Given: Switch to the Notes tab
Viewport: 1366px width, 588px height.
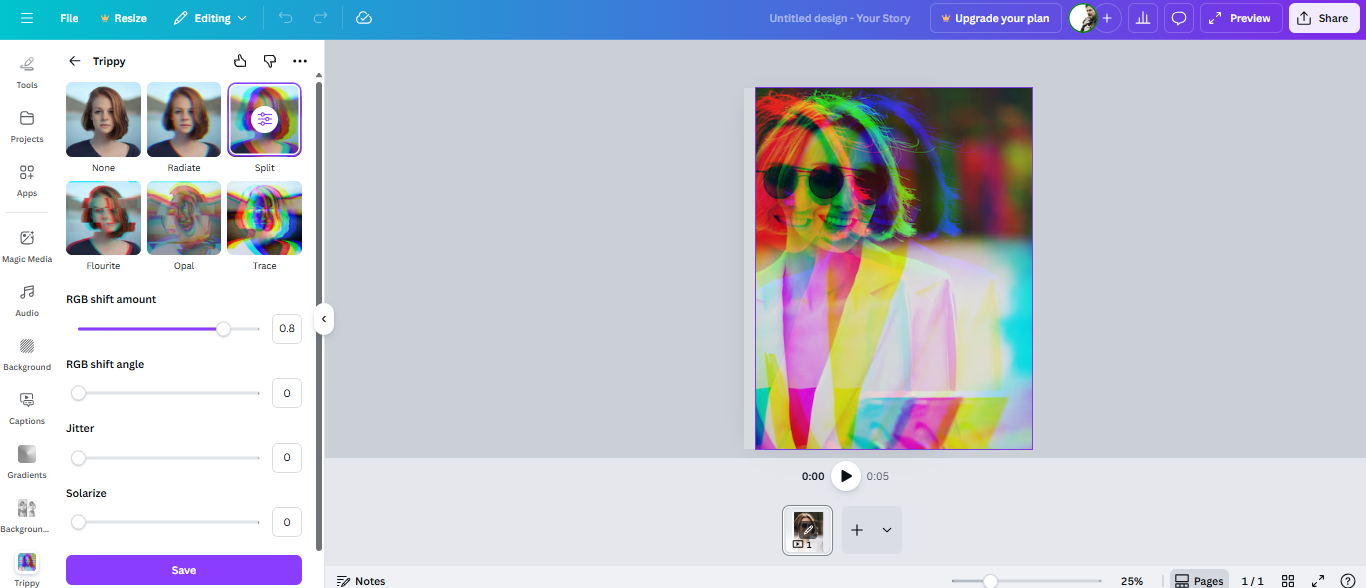Looking at the screenshot, I should click(x=360, y=579).
